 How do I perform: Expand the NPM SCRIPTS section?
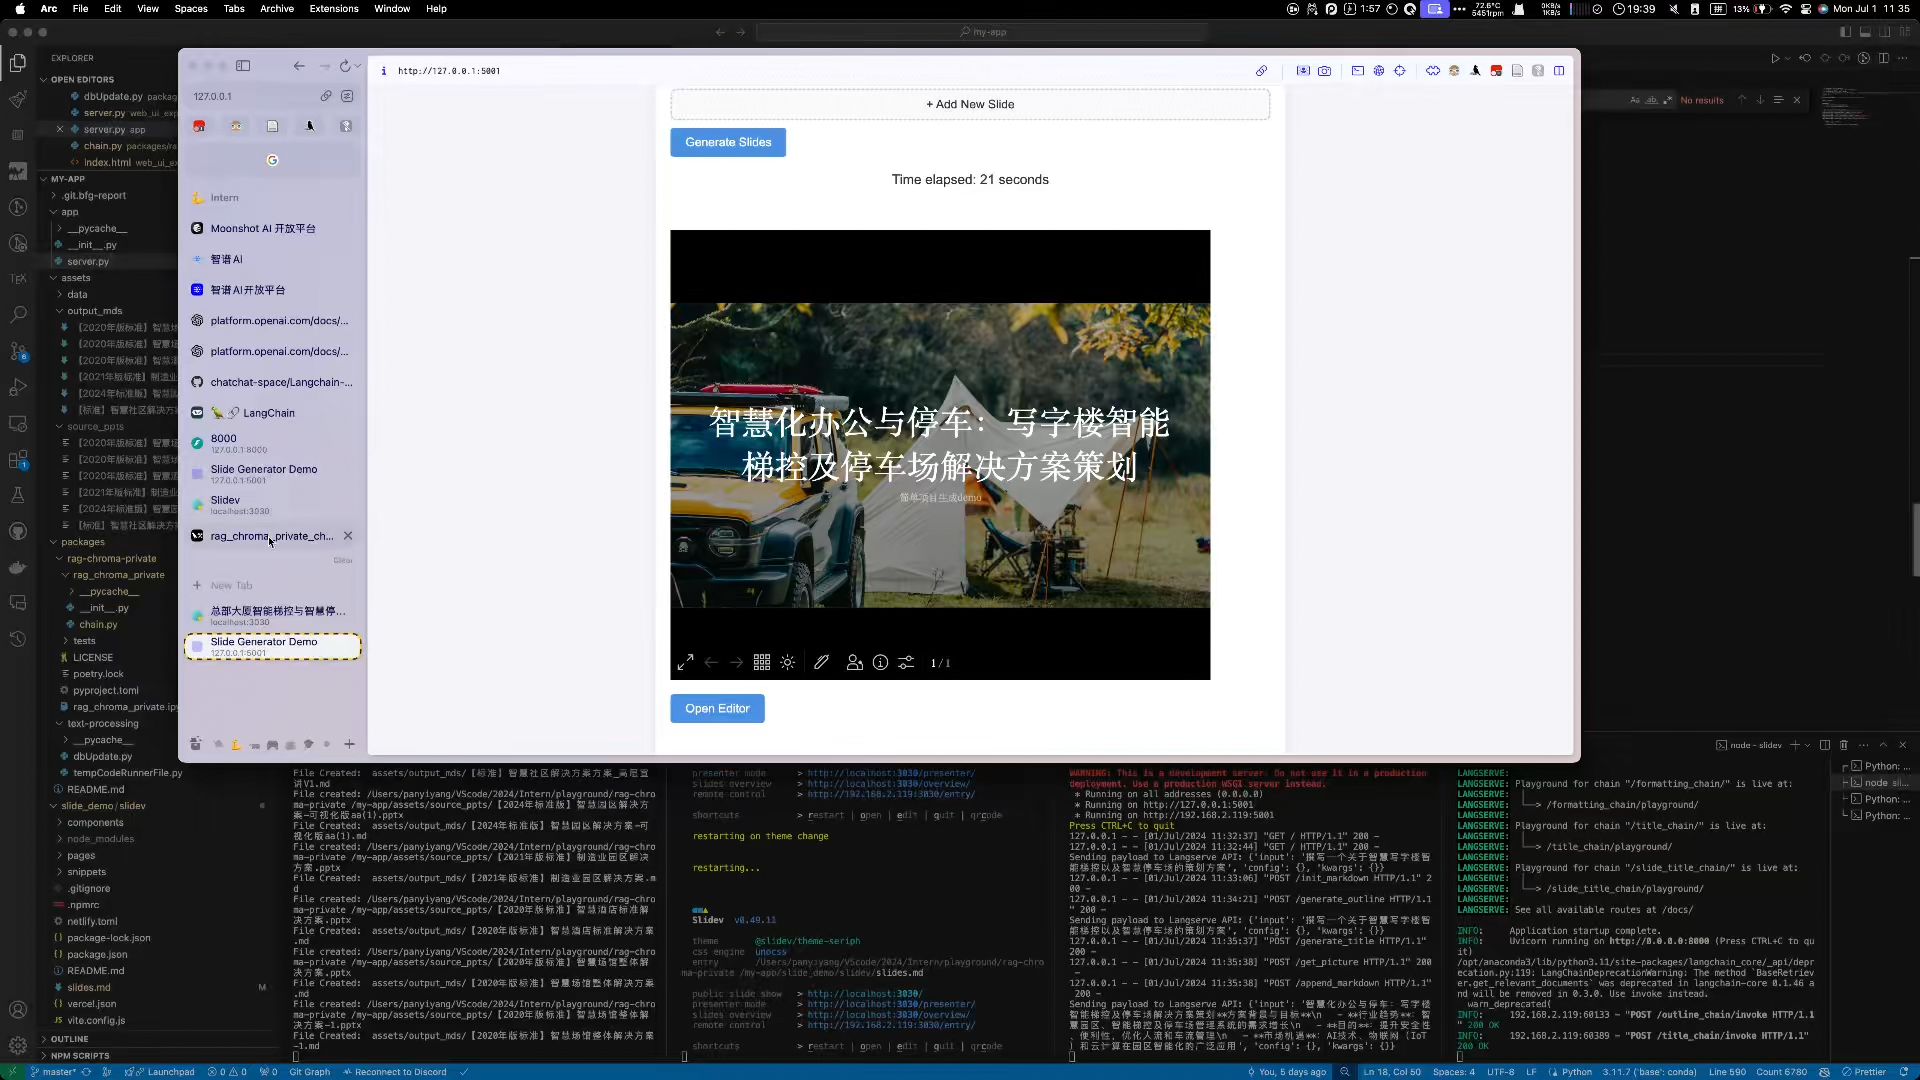(x=80, y=1056)
